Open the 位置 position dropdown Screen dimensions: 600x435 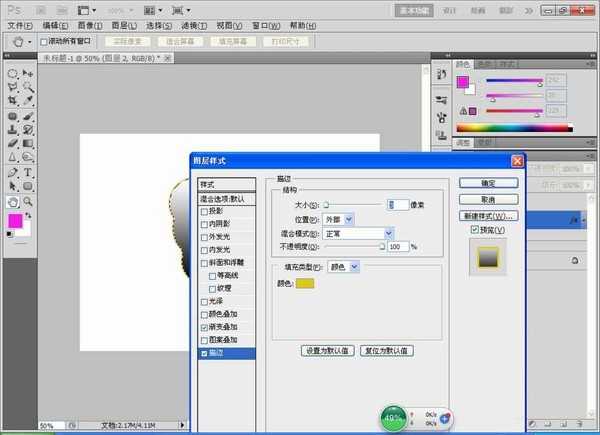pos(334,219)
